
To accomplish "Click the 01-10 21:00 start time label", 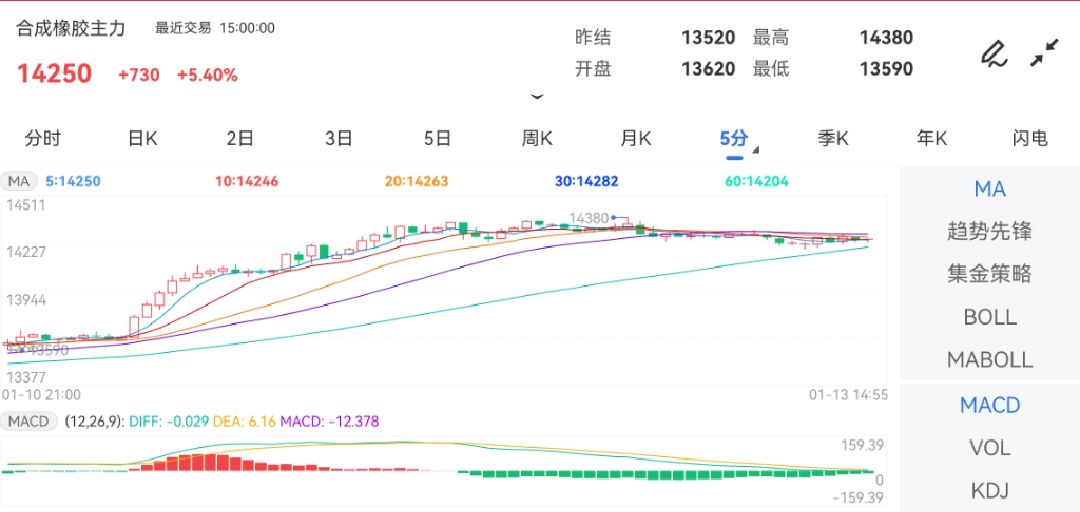I will [41, 395].
